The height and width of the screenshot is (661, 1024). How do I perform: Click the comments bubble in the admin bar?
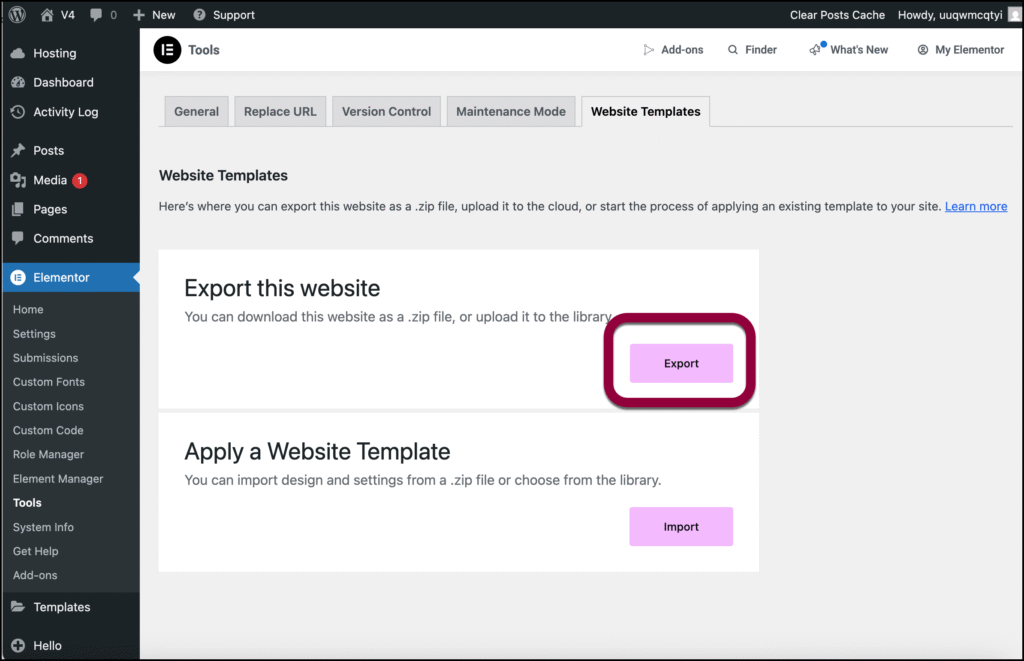point(96,14)
